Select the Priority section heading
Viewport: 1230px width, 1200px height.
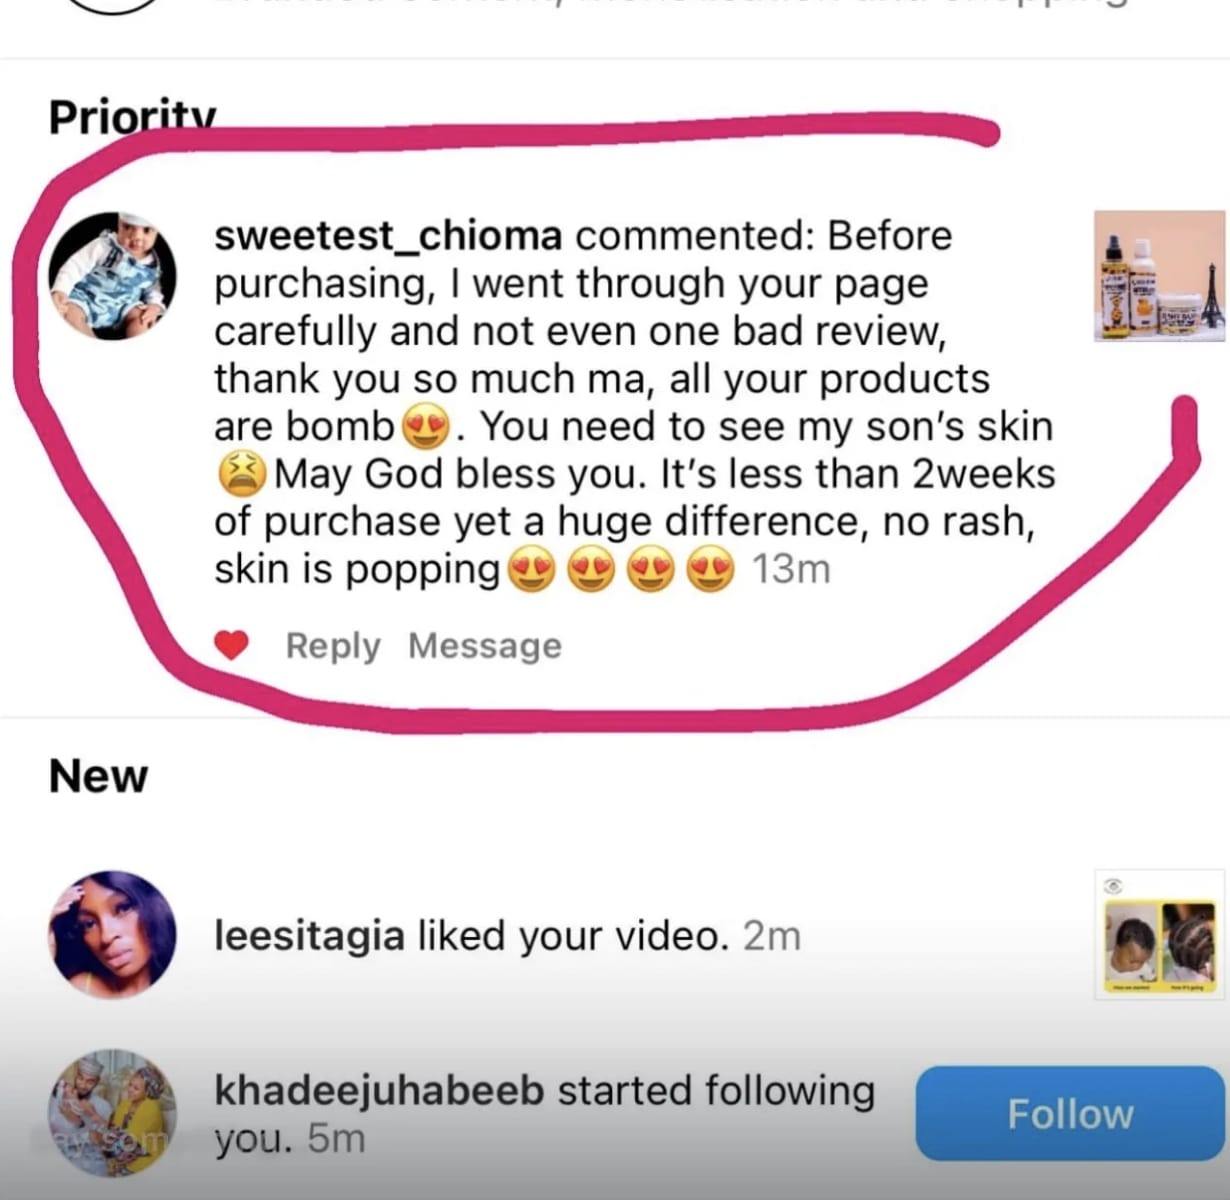pyautogui.click(x=132, y=117)
